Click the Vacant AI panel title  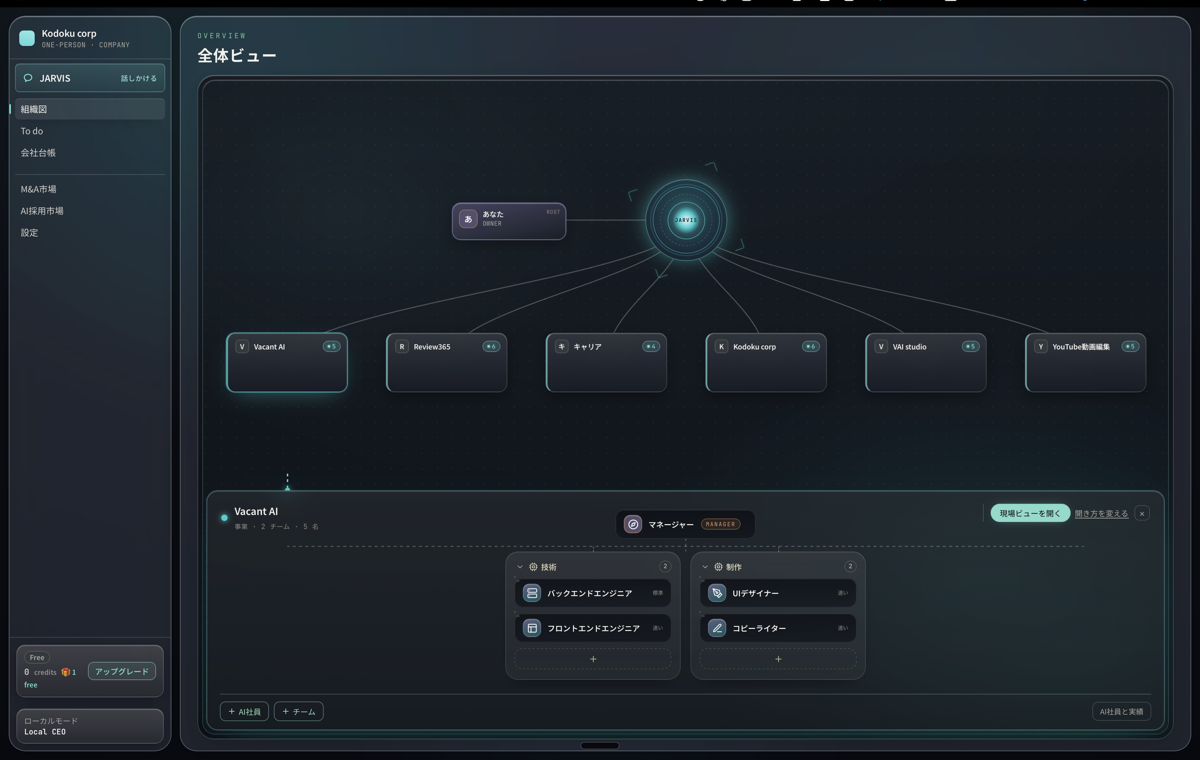click(256, 511)
